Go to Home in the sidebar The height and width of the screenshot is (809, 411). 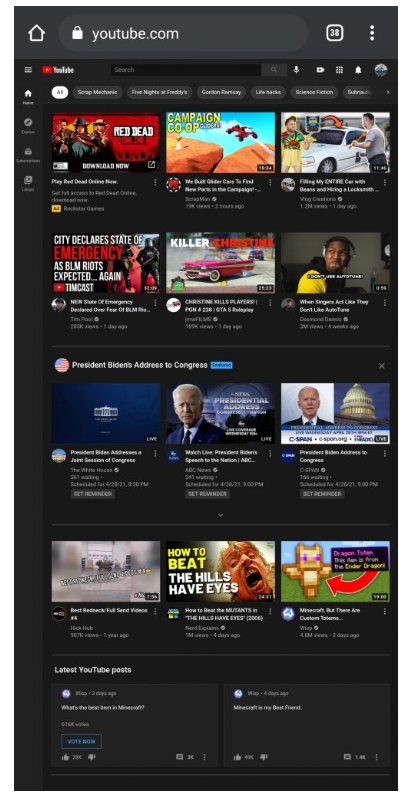click(x=28, y=96)
